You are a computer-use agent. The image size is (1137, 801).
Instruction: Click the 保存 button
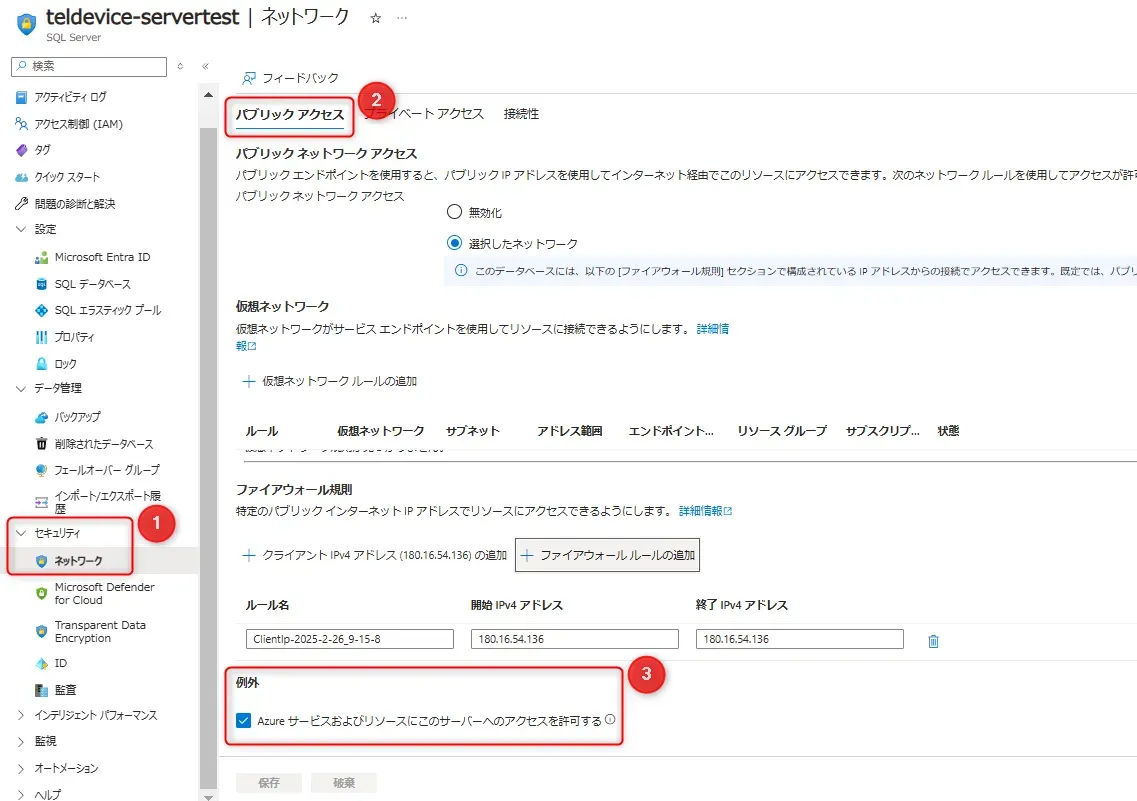coord(268,783)
